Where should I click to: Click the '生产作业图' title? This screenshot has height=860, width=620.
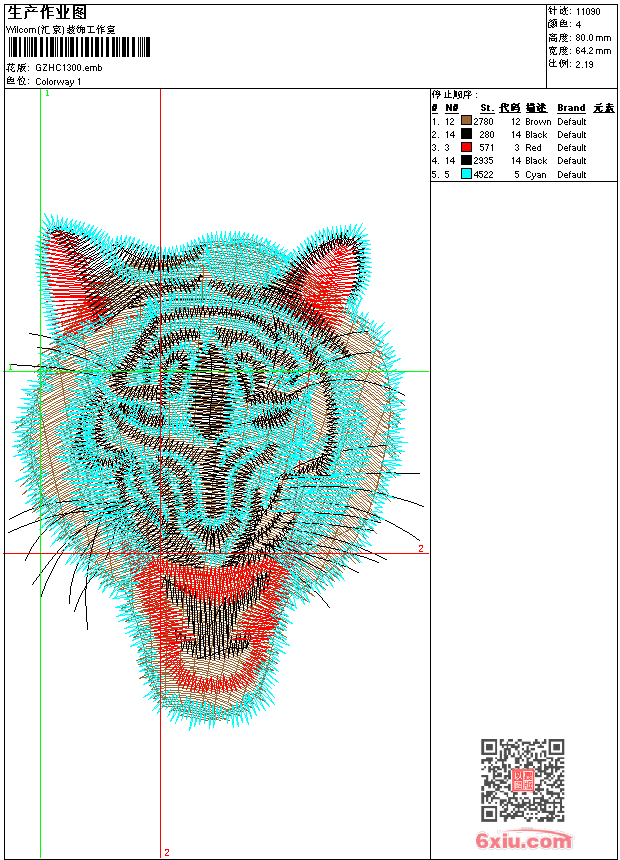47,12
